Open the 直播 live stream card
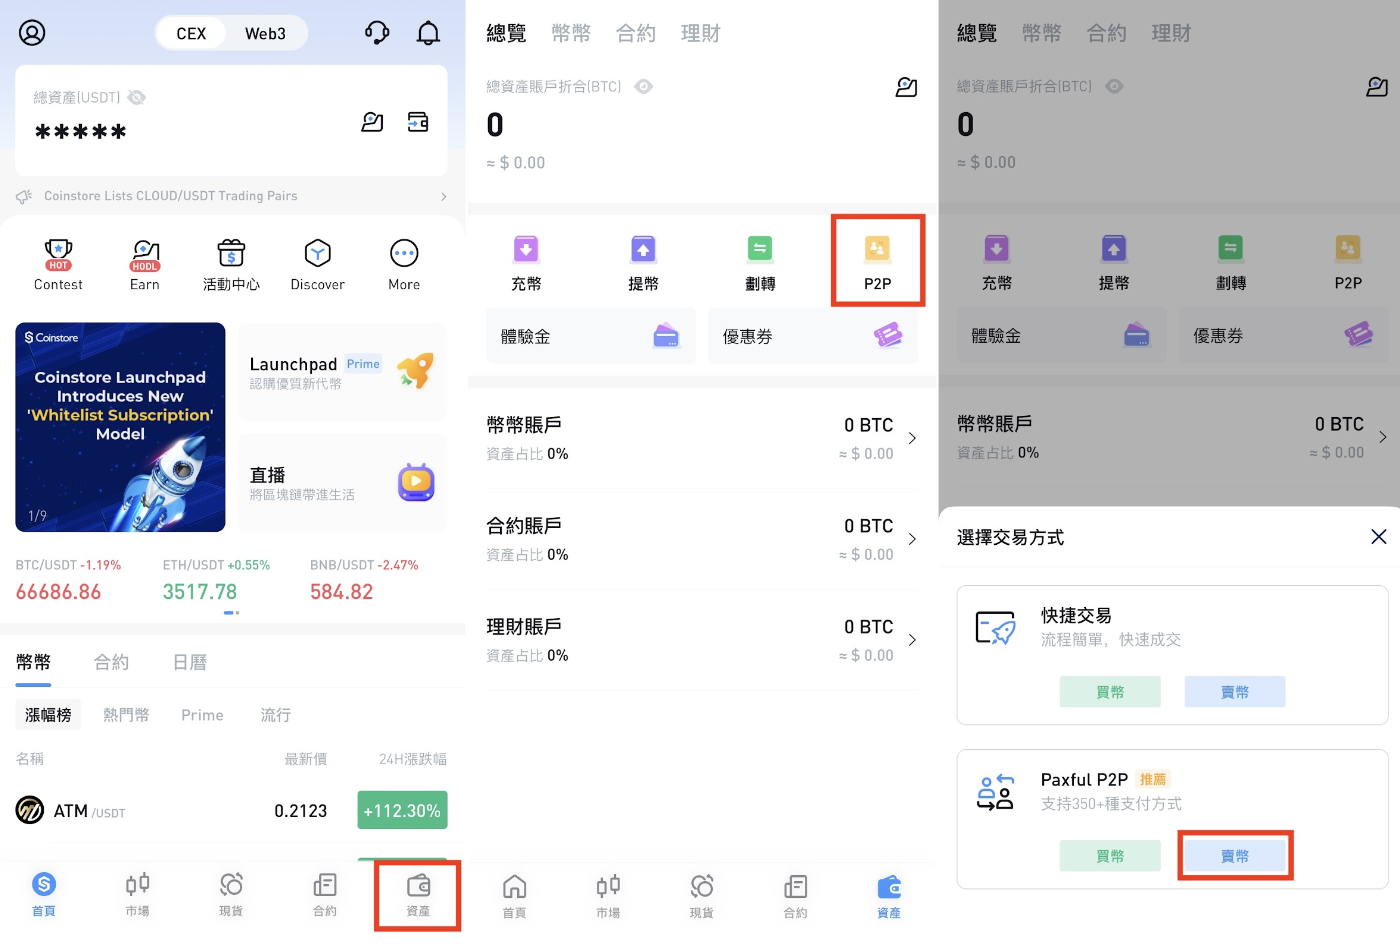Image resolution: width=1400 pixels, height=950 pixels. click(342, 483)
